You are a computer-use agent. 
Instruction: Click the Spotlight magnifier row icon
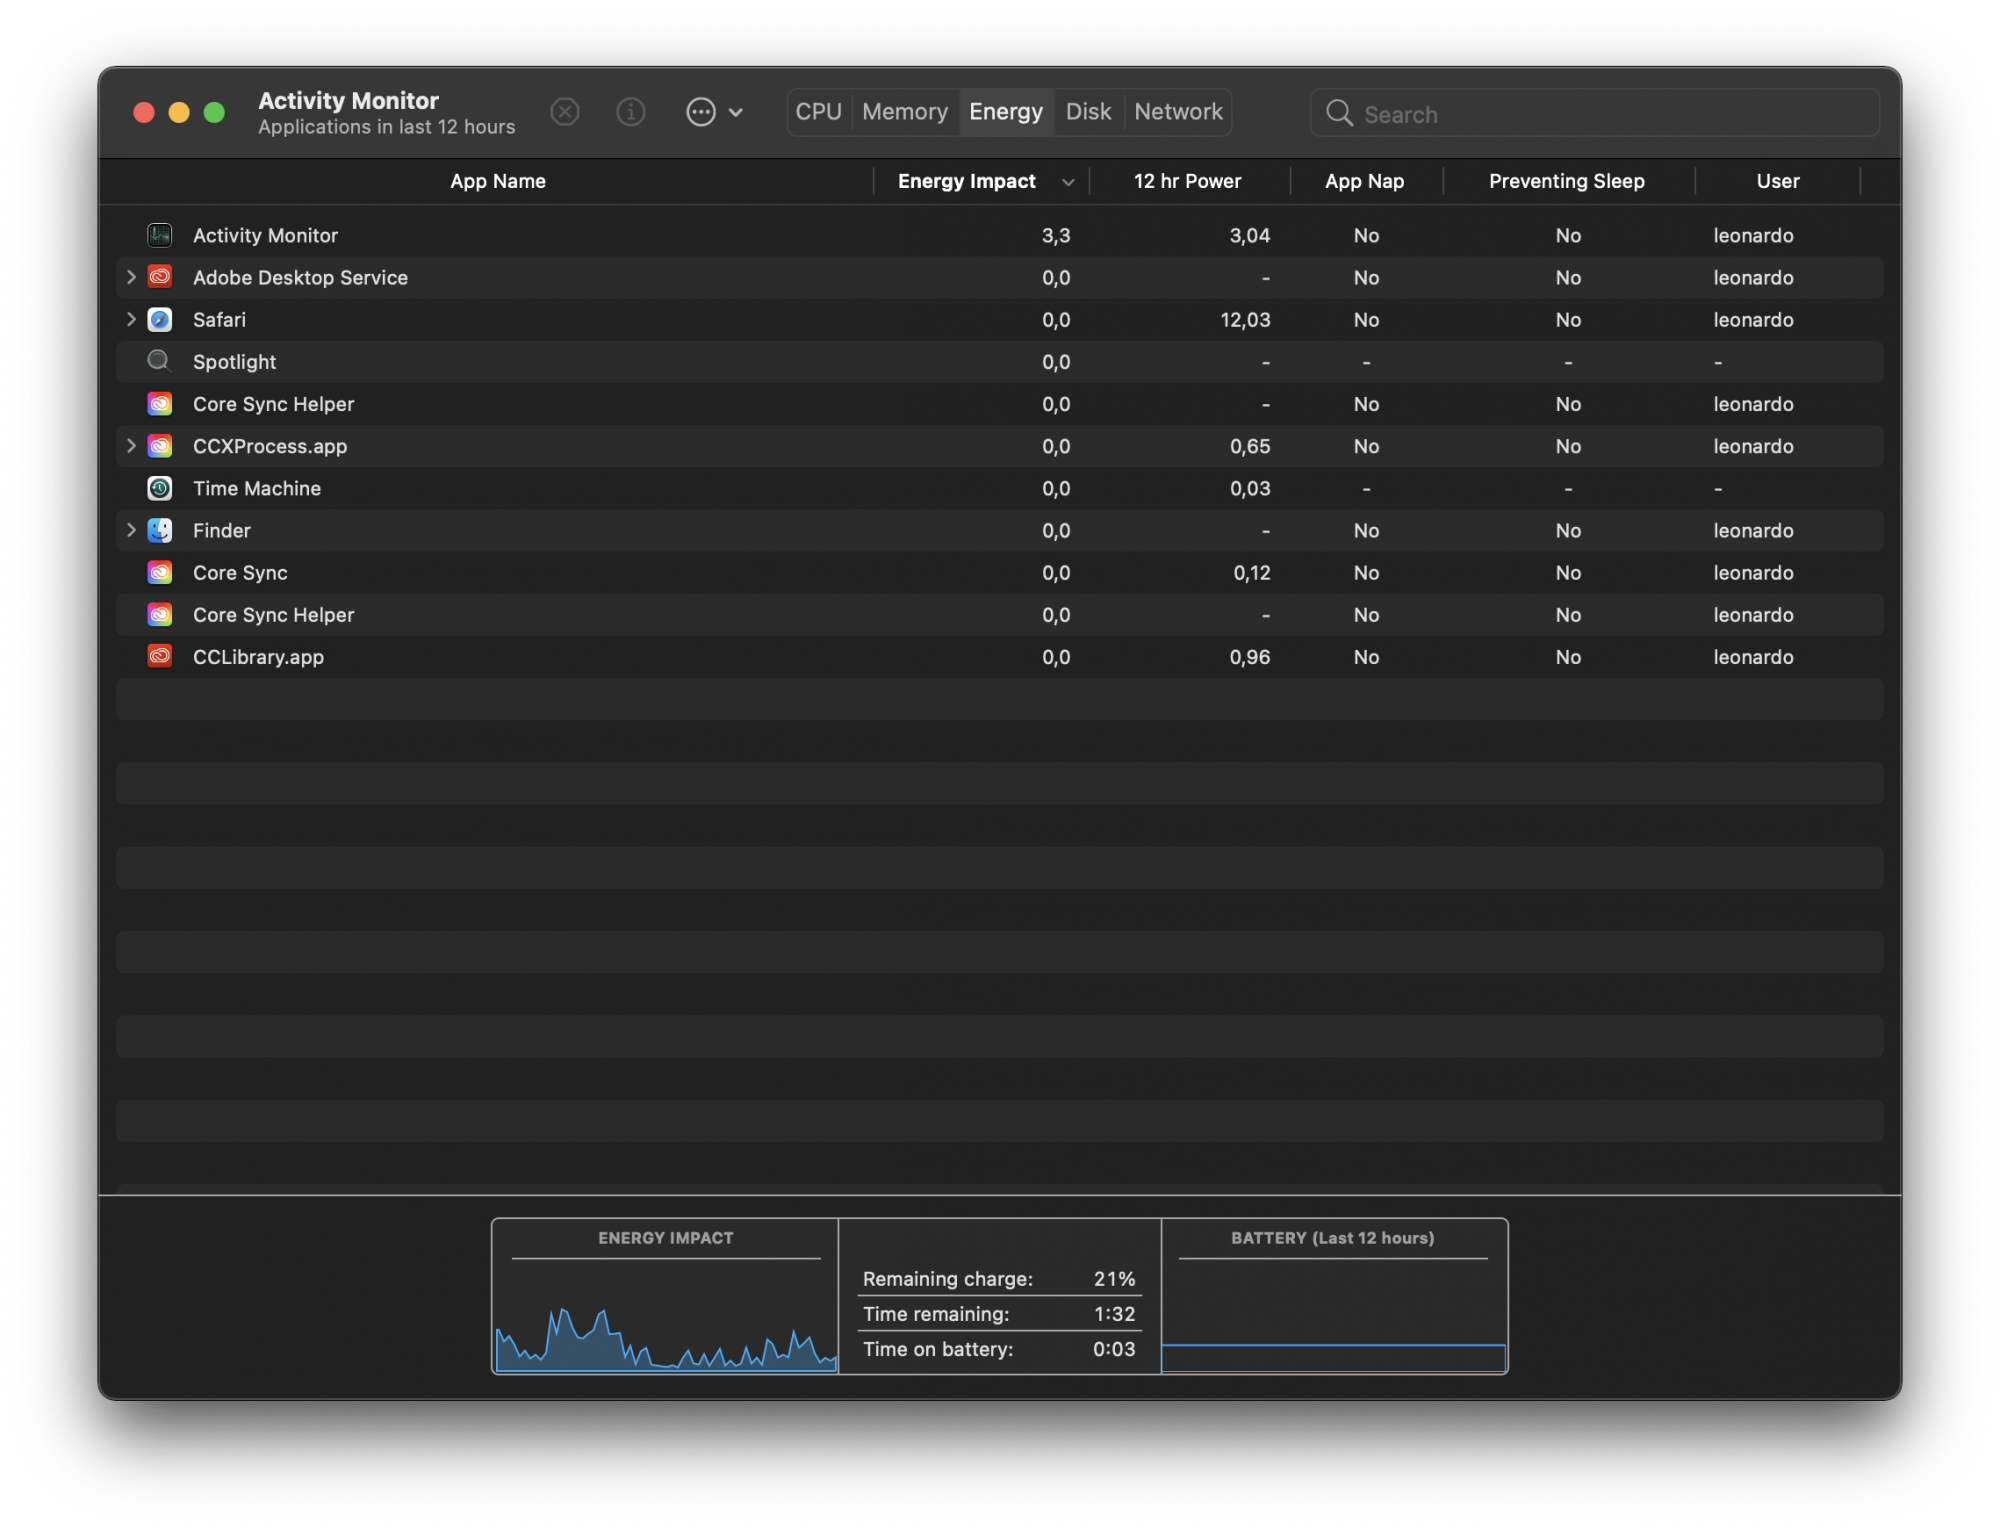pos(159,361)
